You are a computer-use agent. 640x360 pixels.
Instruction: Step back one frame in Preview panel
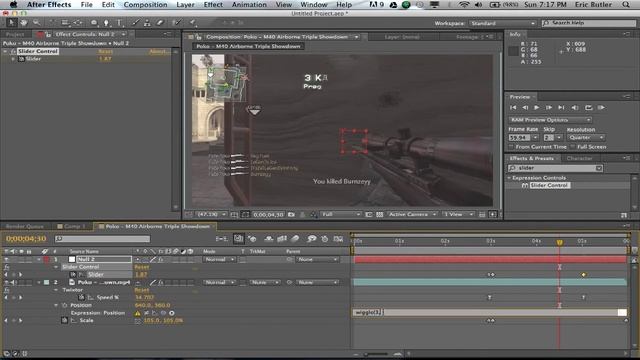(x=525, y=108)
